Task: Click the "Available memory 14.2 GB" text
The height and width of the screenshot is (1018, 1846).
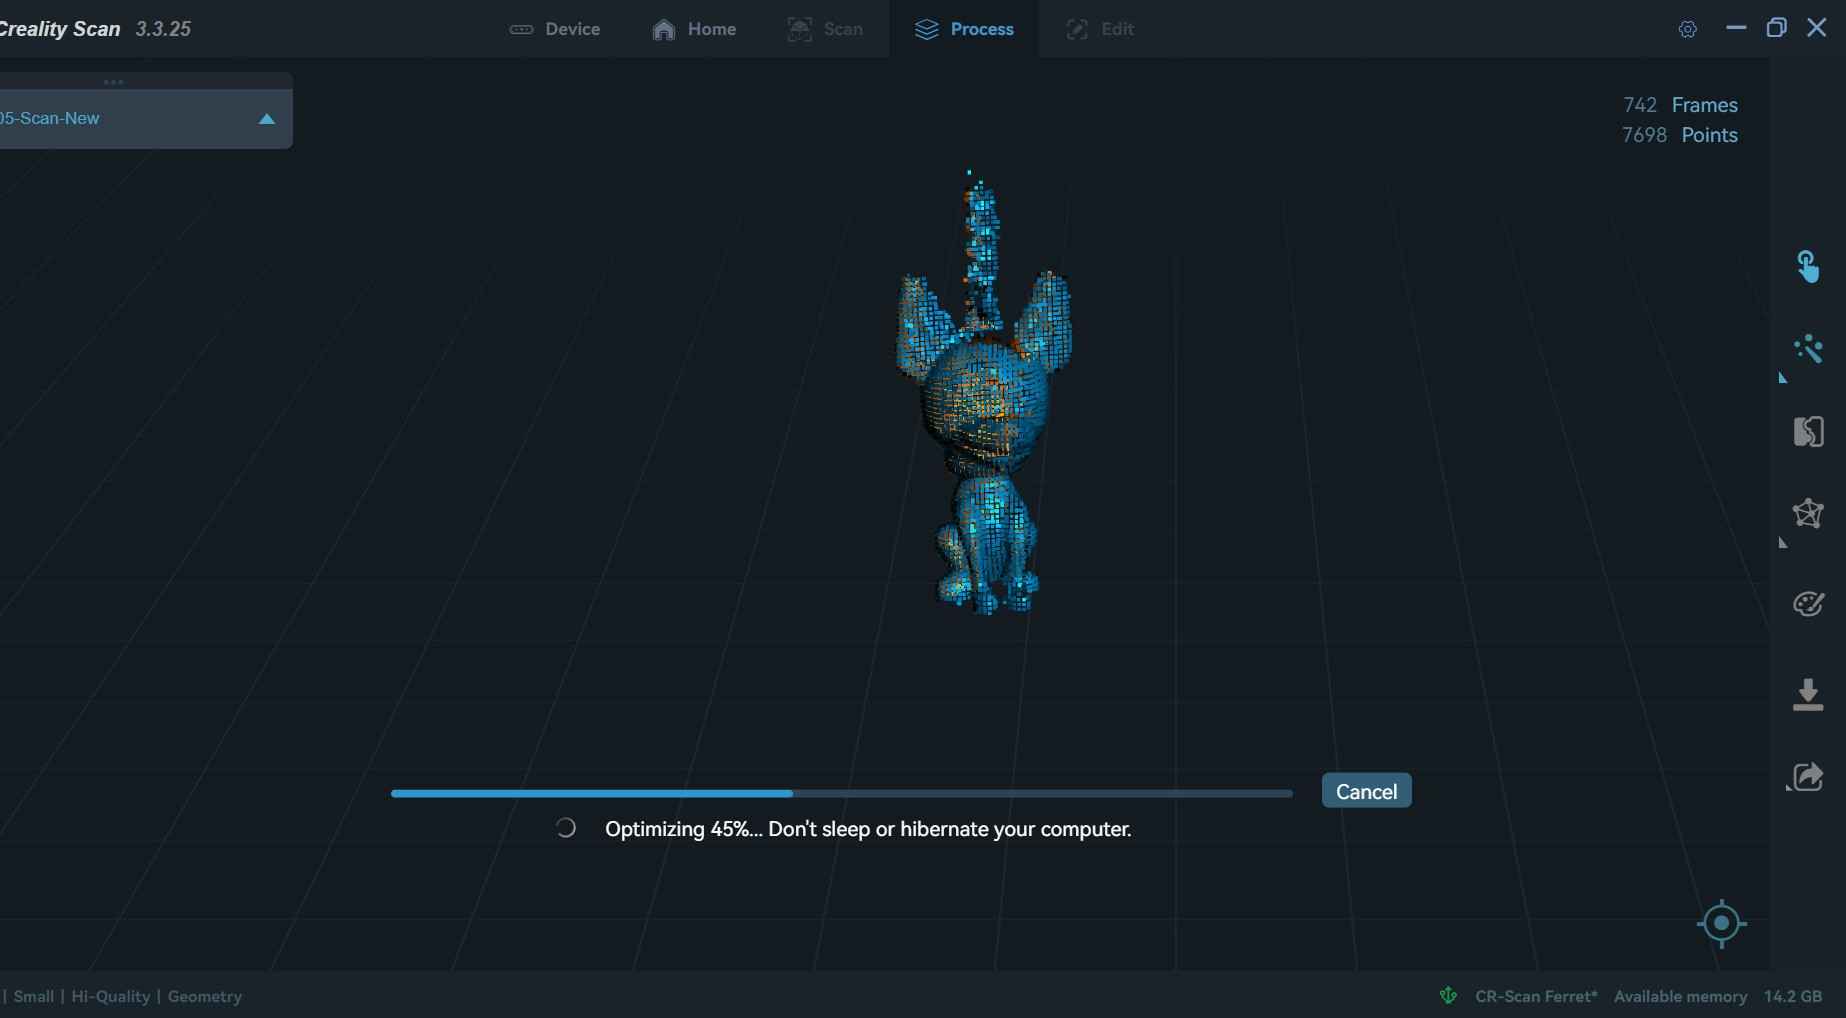Action: [x=1718, y=996]
